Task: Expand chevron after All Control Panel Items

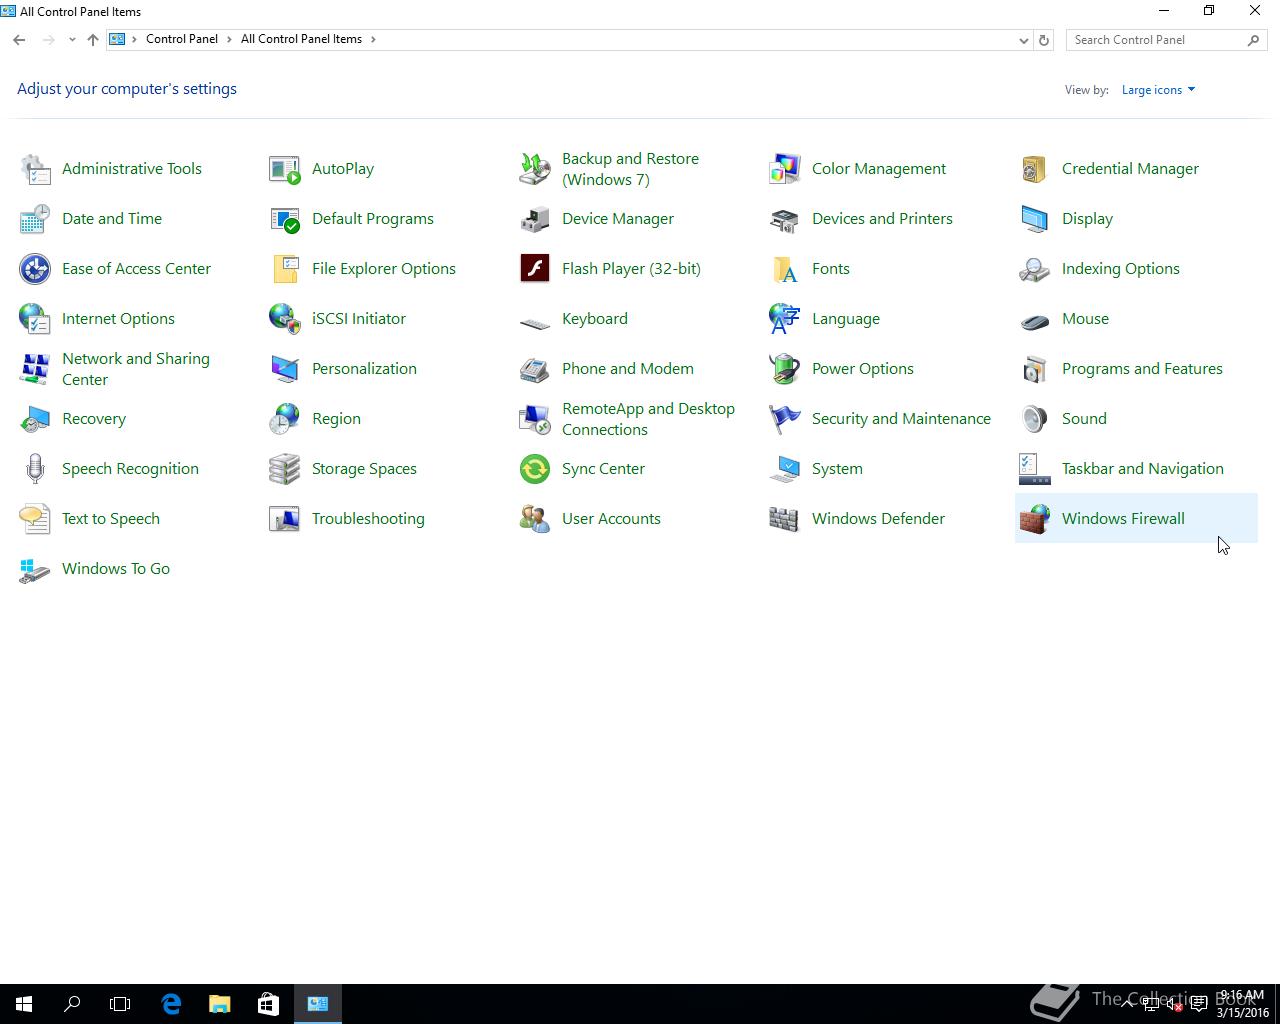Action: pyautogui.click(x=374, y=39)
